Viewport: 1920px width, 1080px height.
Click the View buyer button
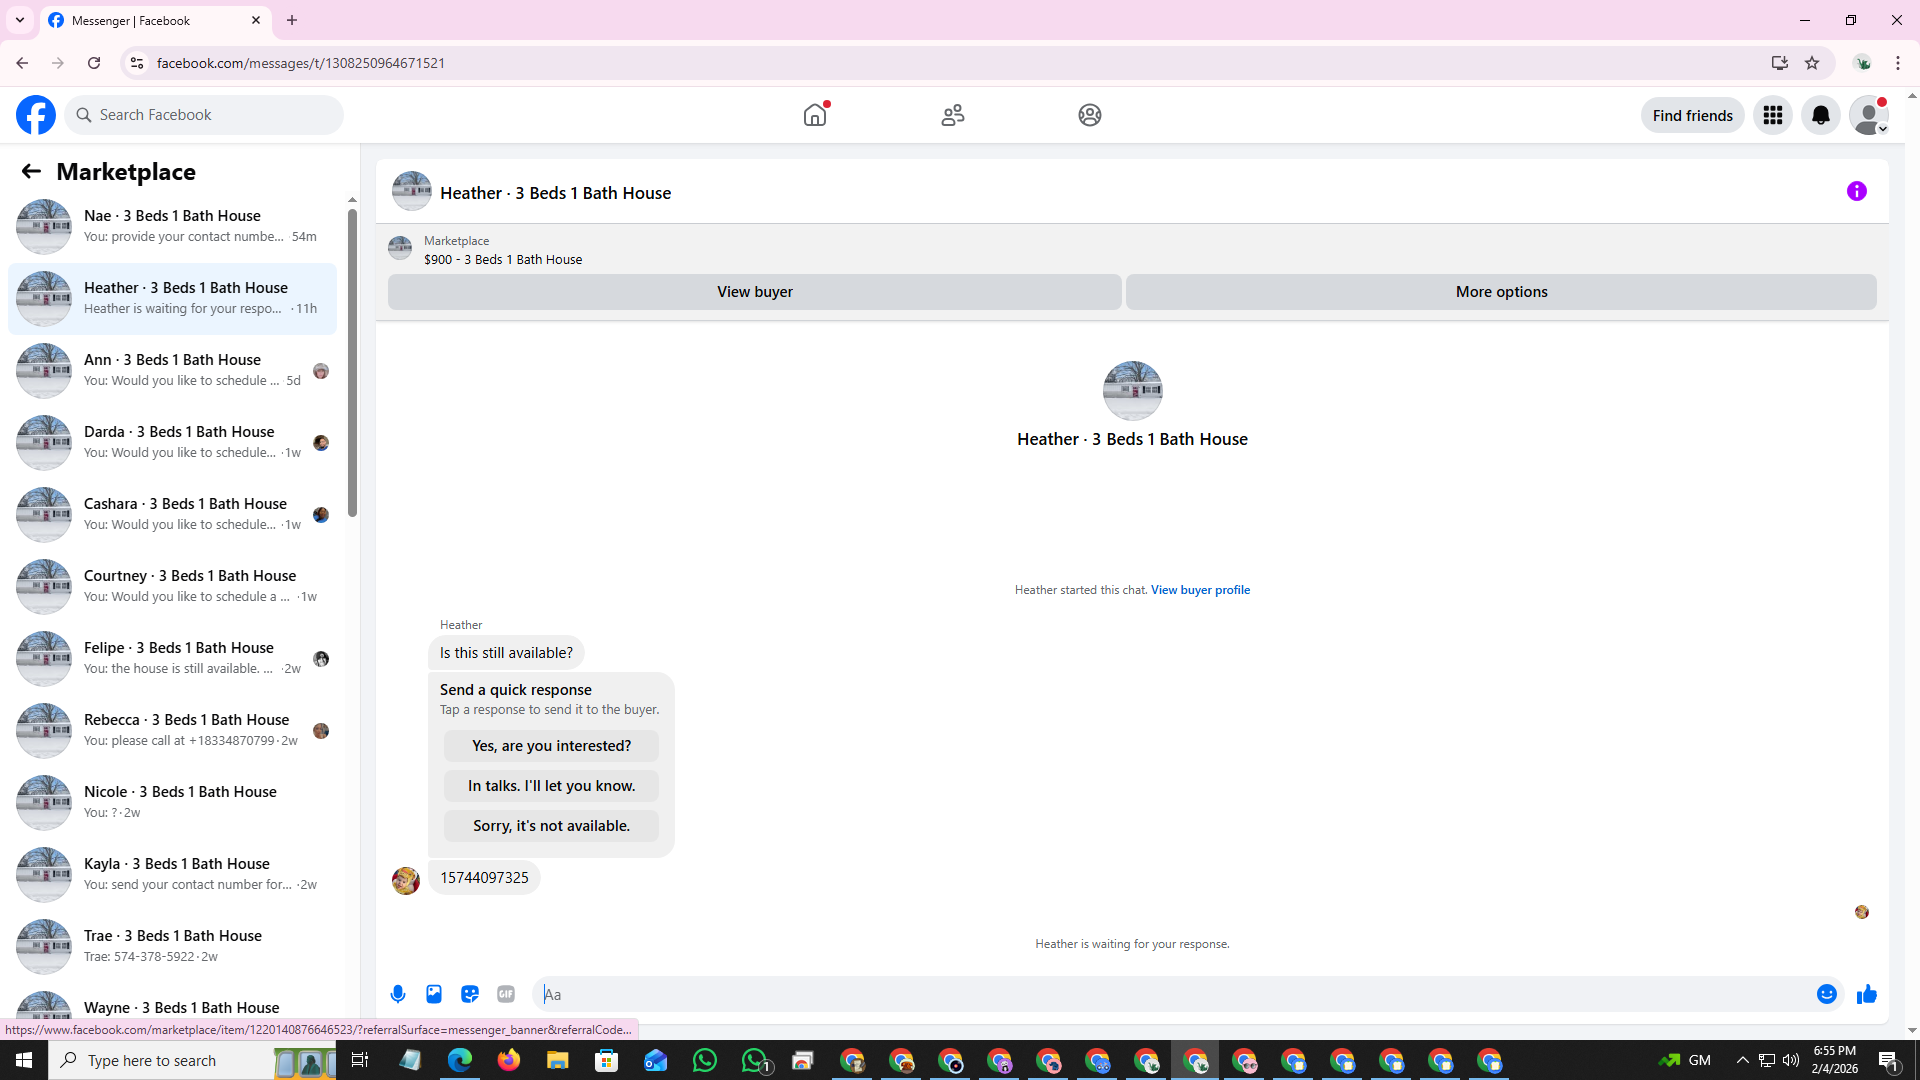[754, 292]
